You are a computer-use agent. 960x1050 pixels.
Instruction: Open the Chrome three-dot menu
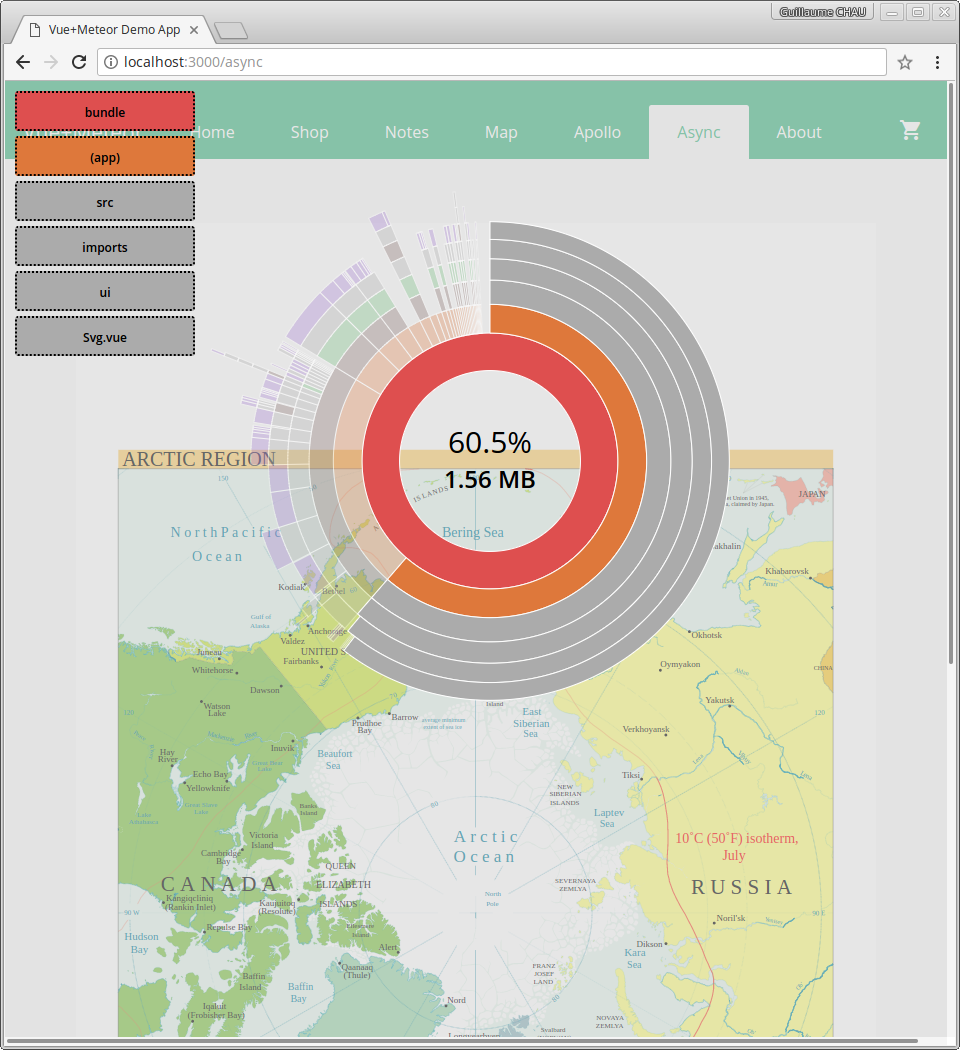(x=937, y=62)
